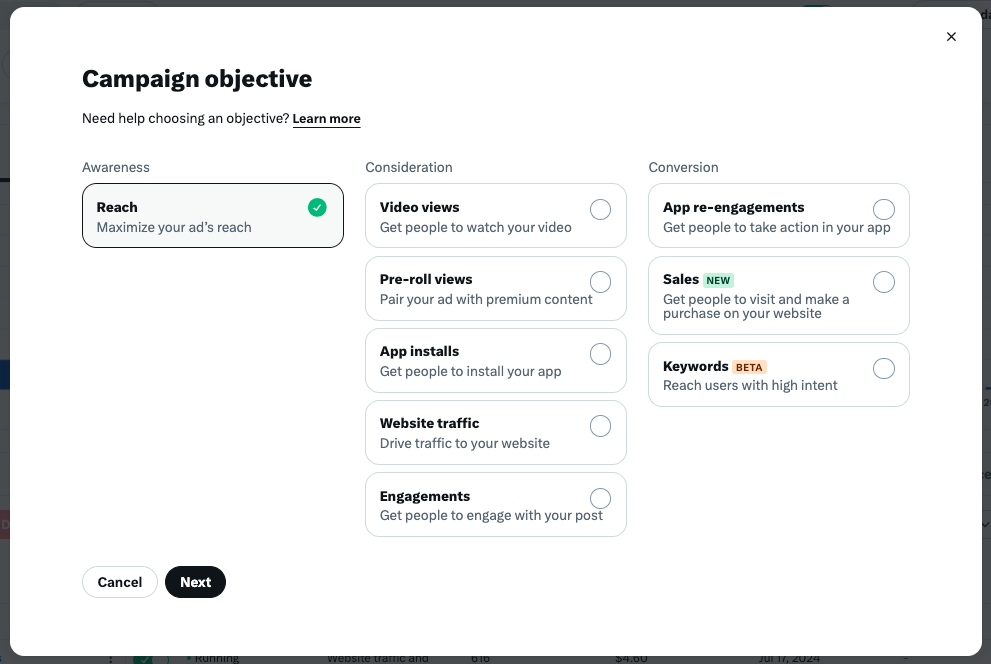Select the Reach objective card
Viewport: 991px width, 664px height.
tap(213, 215)
